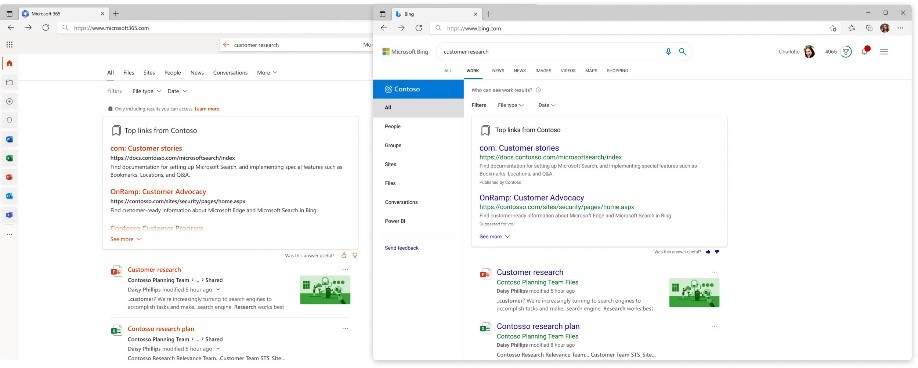
Task: Open the app launcher grid in Microsoft 365
Action: (9, 44)
